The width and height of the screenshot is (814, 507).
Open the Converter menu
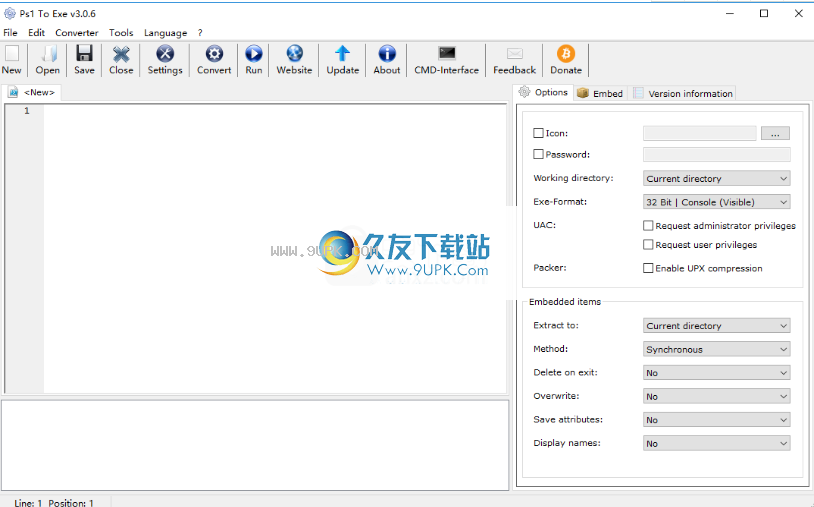click(77, 33)
